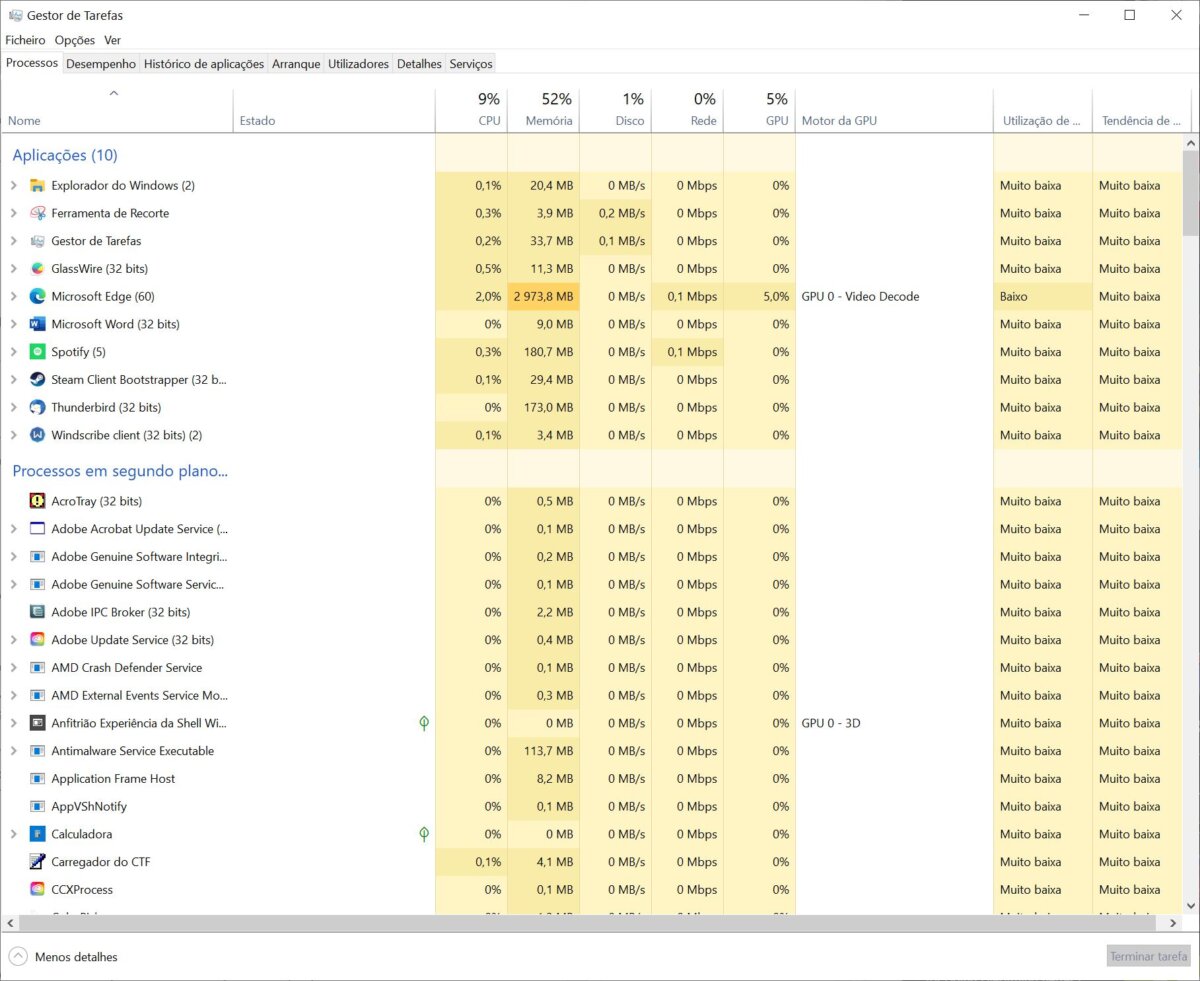Viewport: 1200px width, 981px height.
Task: Click the scroll down arrow of process list
Action: (1190, 906)
